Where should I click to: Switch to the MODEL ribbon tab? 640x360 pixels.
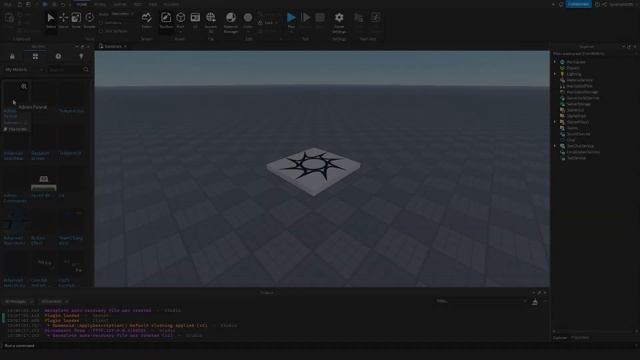pos(100,4)
